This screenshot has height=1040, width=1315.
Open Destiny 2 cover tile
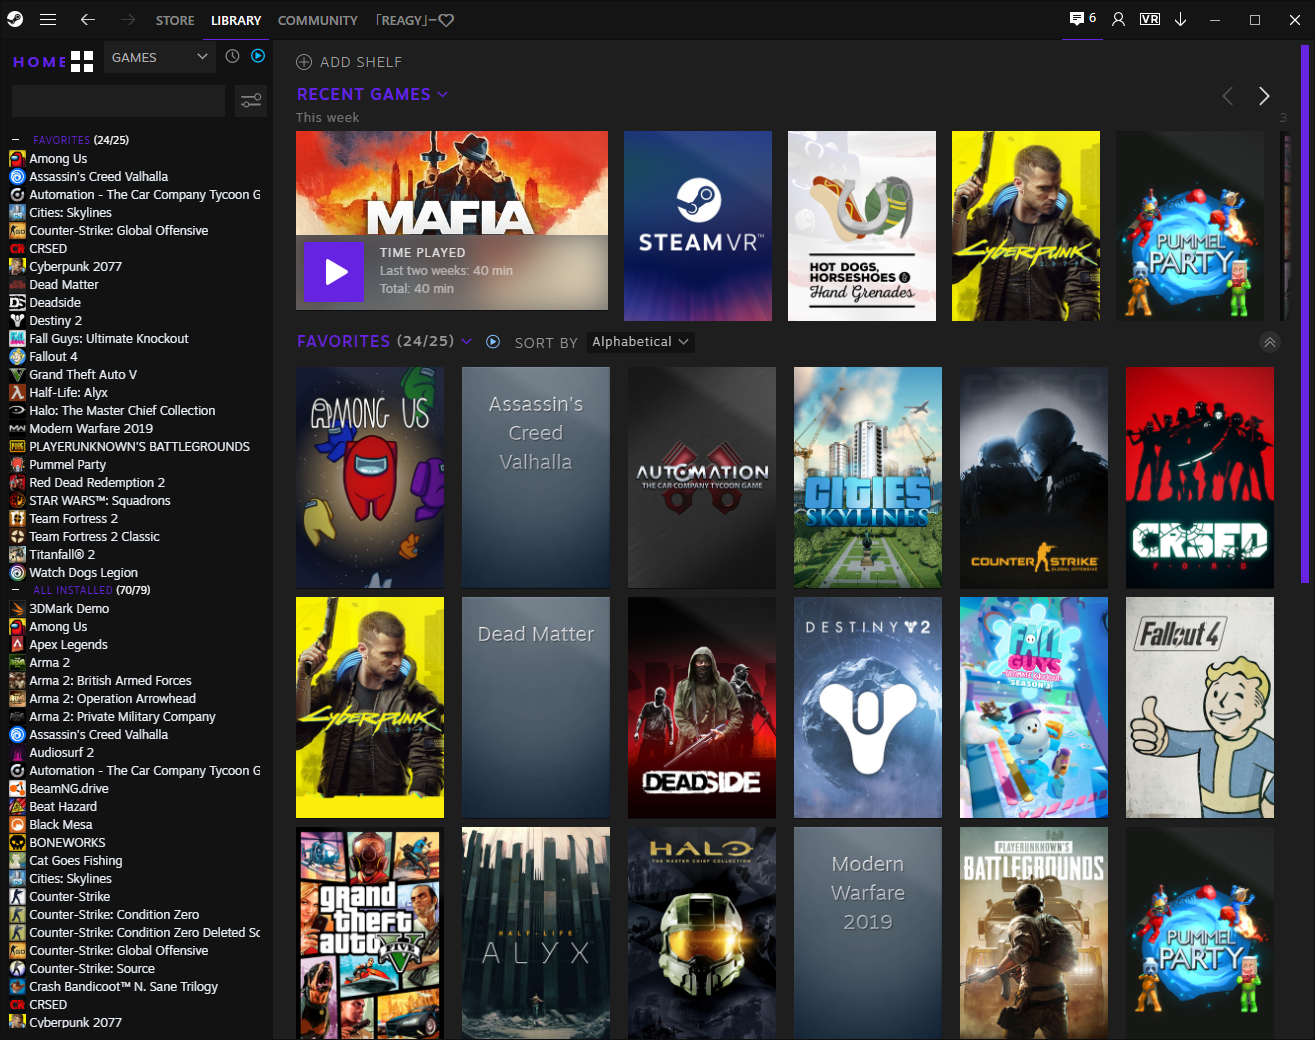[x=868, y=707]
